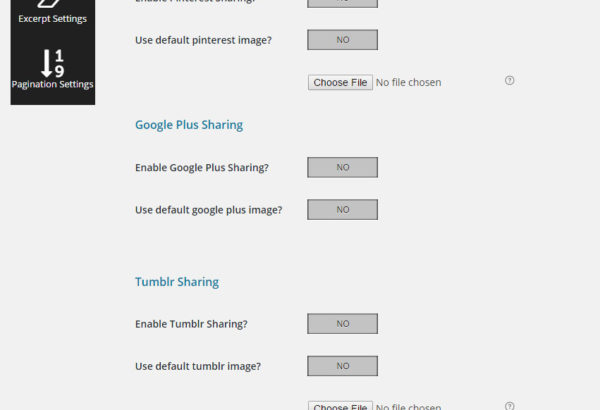Open Pagination Settings via the arrow icon
Screen dimensions: 600x410
tap(52, 63)
